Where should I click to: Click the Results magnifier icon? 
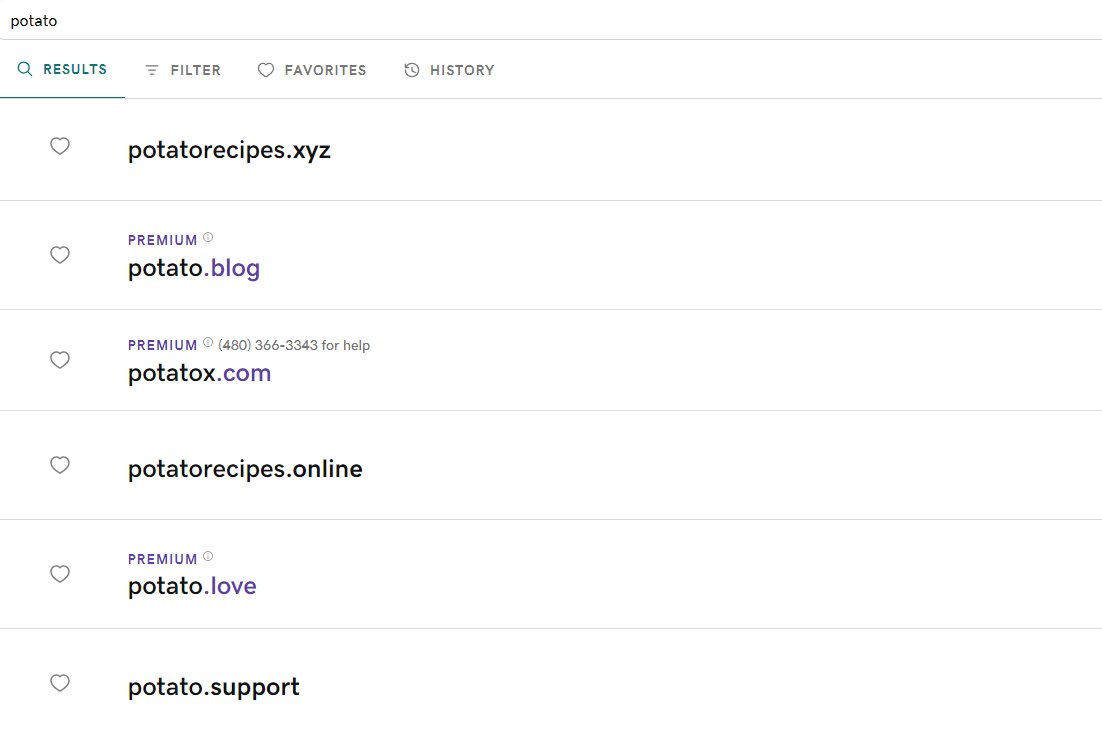tap(25, 69)
